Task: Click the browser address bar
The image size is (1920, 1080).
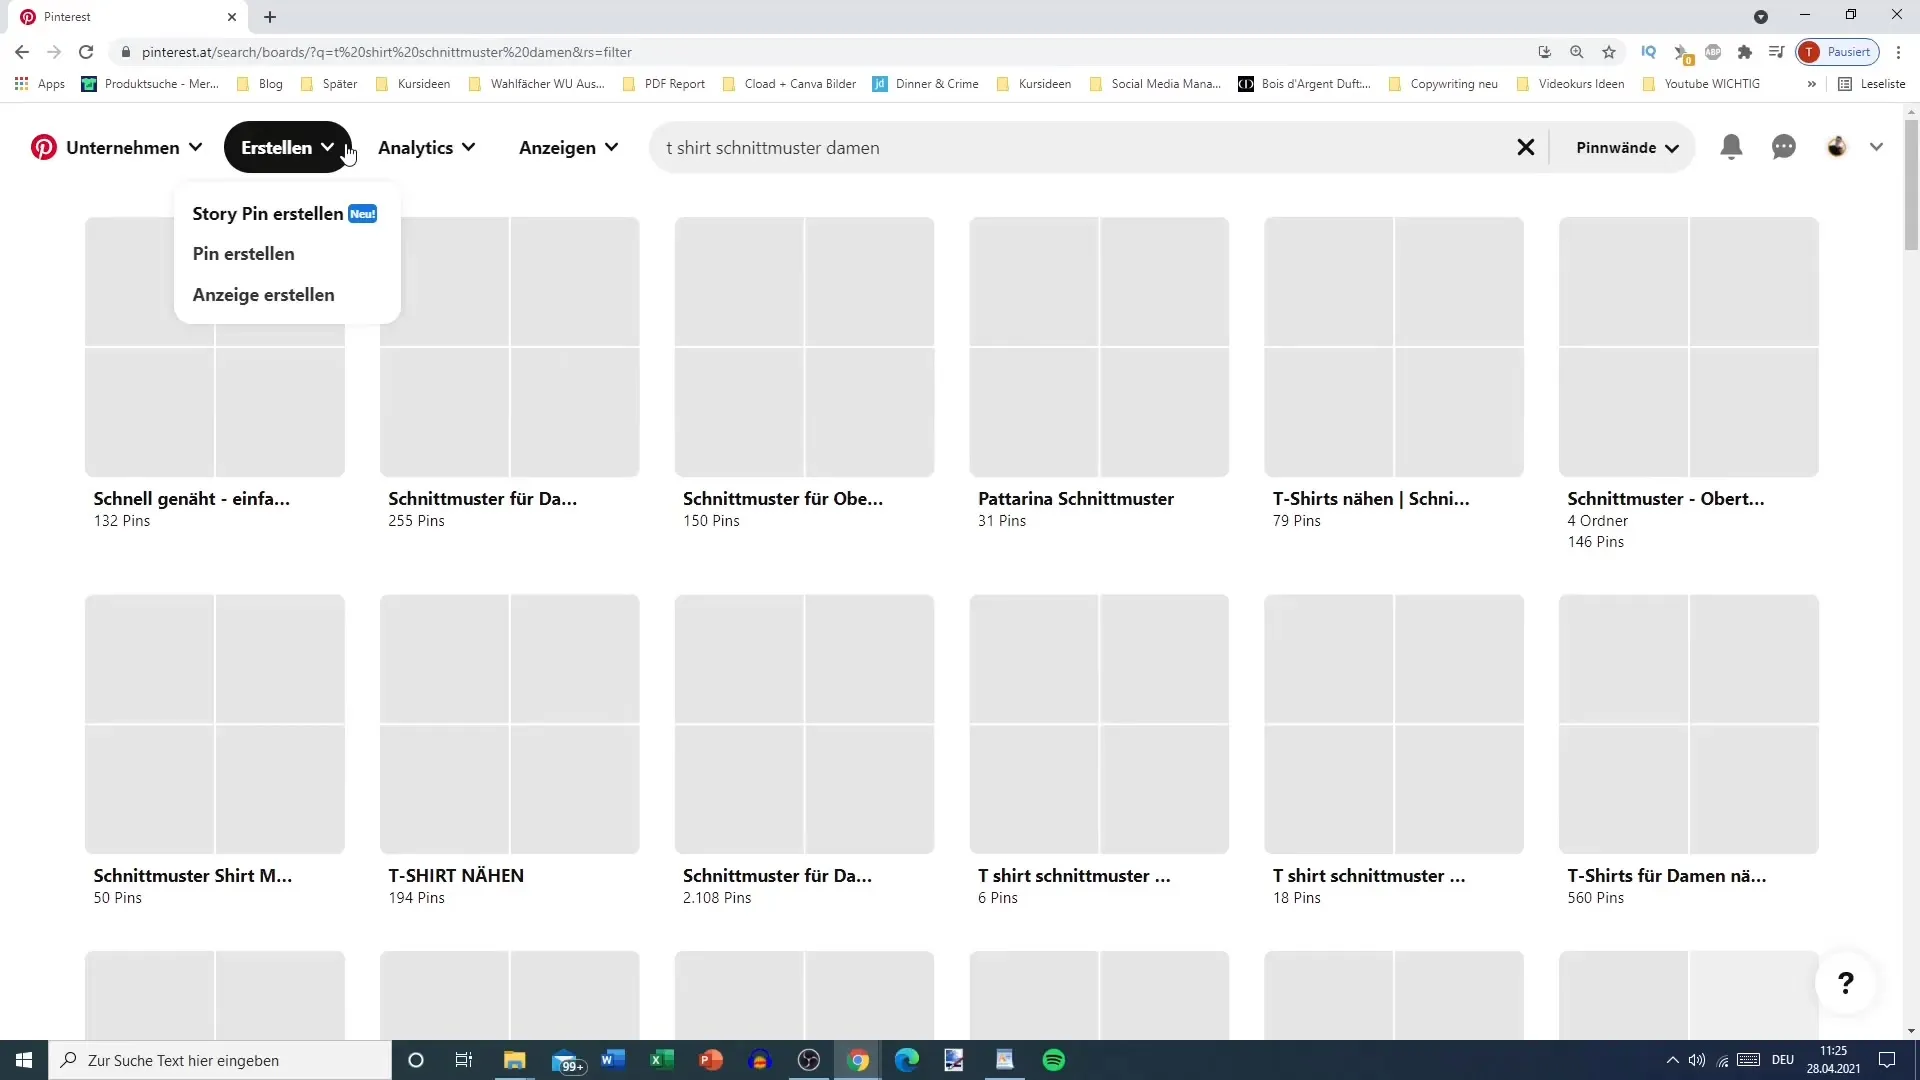Action: coord(820,52)
